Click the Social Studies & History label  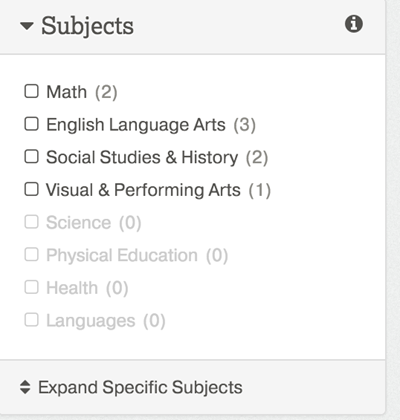coord(142,157)
